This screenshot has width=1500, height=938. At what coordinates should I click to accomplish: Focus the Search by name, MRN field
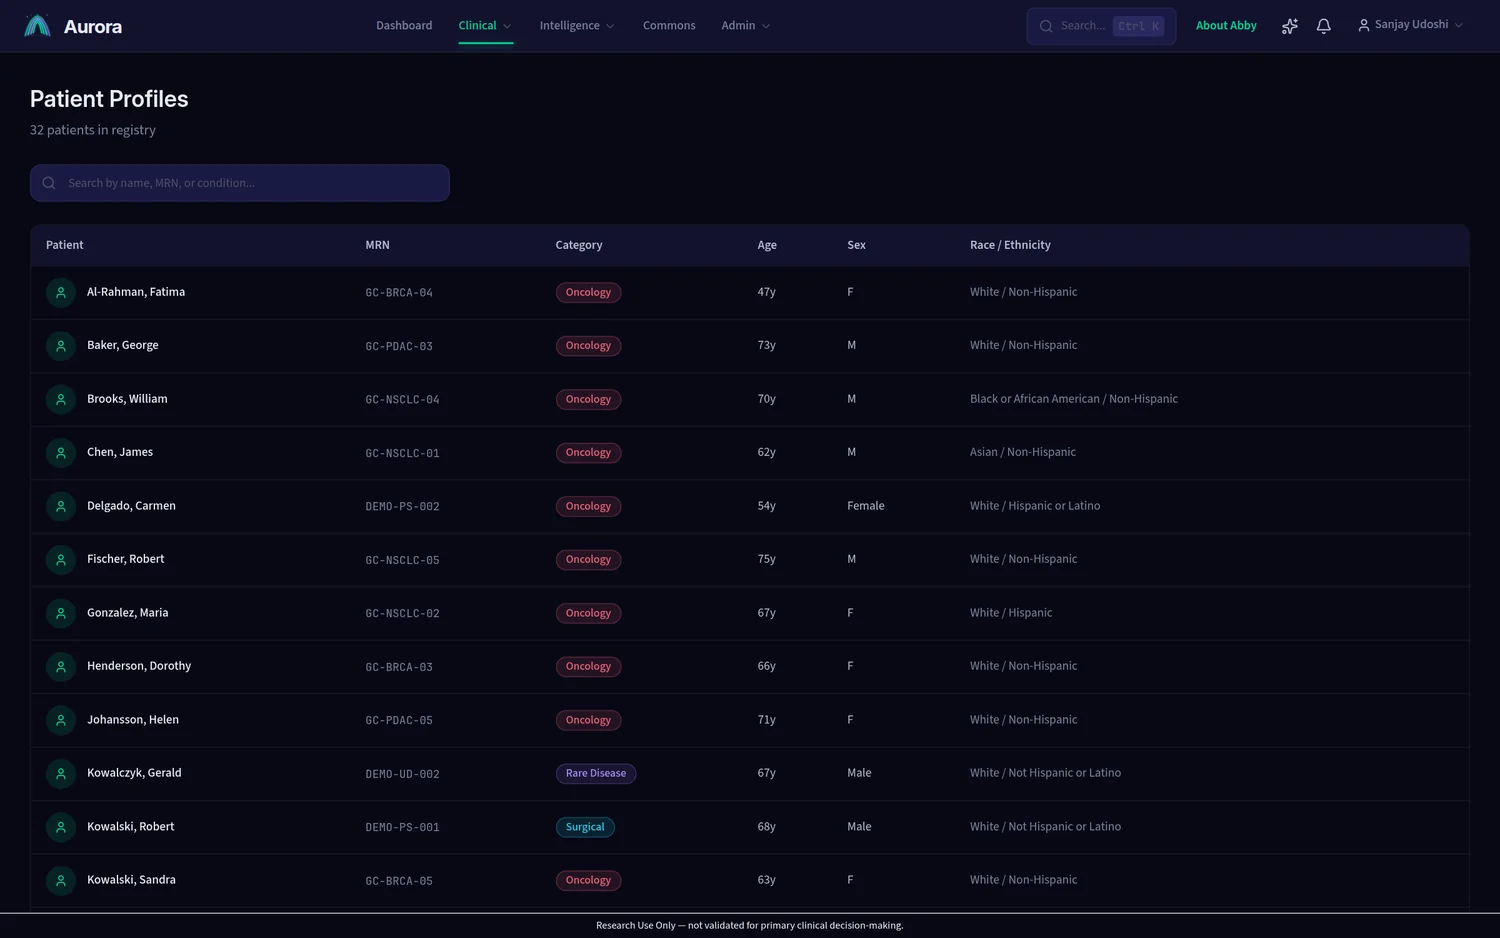tap(240, 183)
